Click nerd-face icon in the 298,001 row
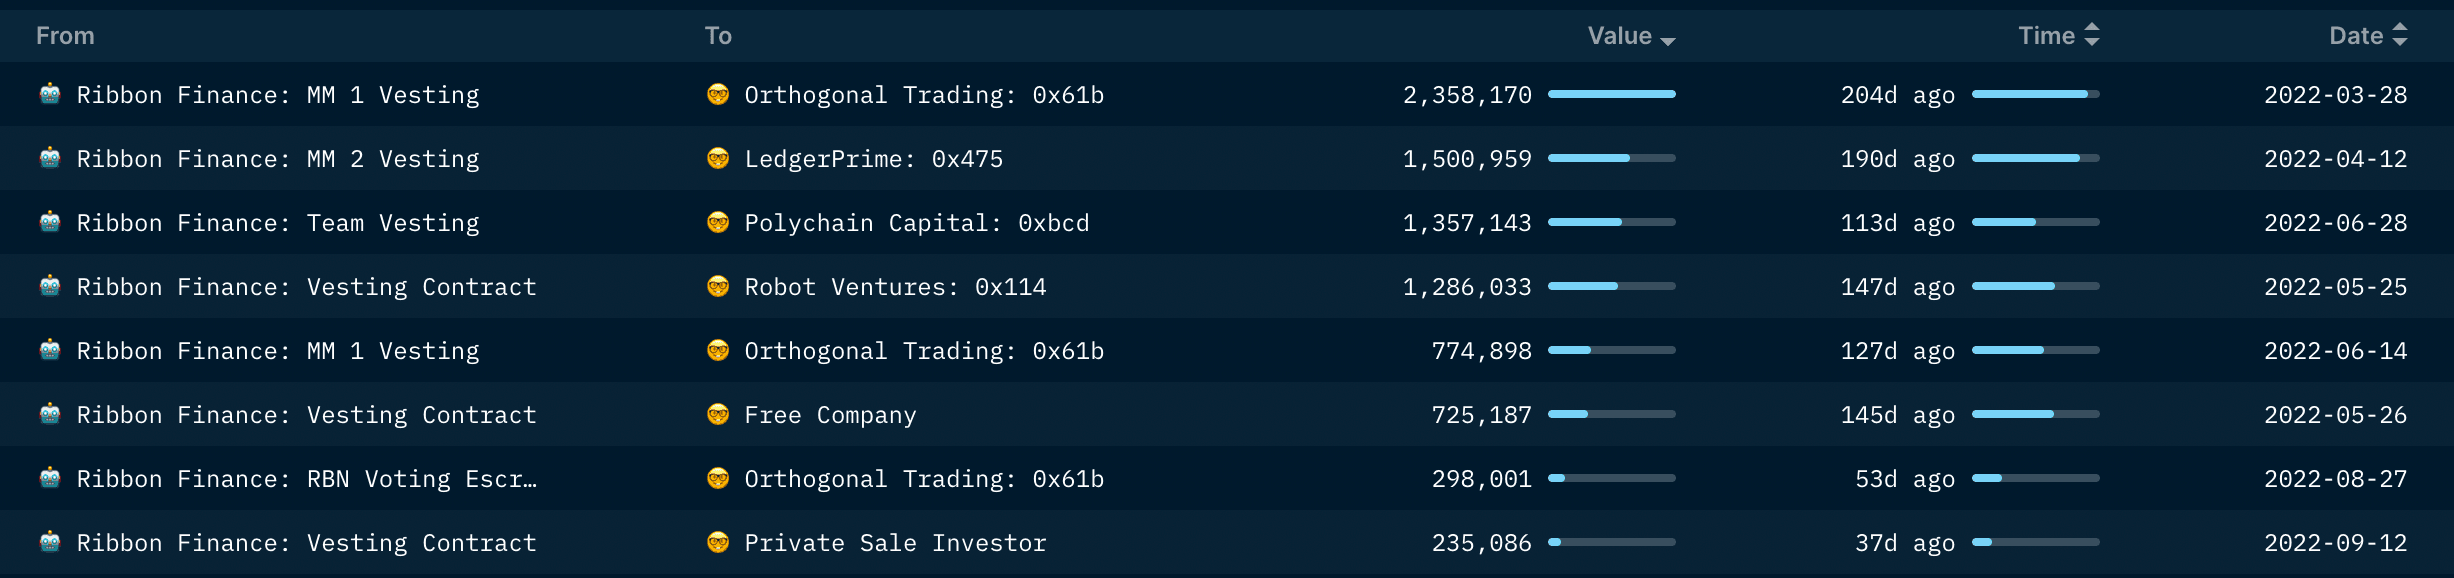The image size is (2454, 578). (x=718, y=478)
